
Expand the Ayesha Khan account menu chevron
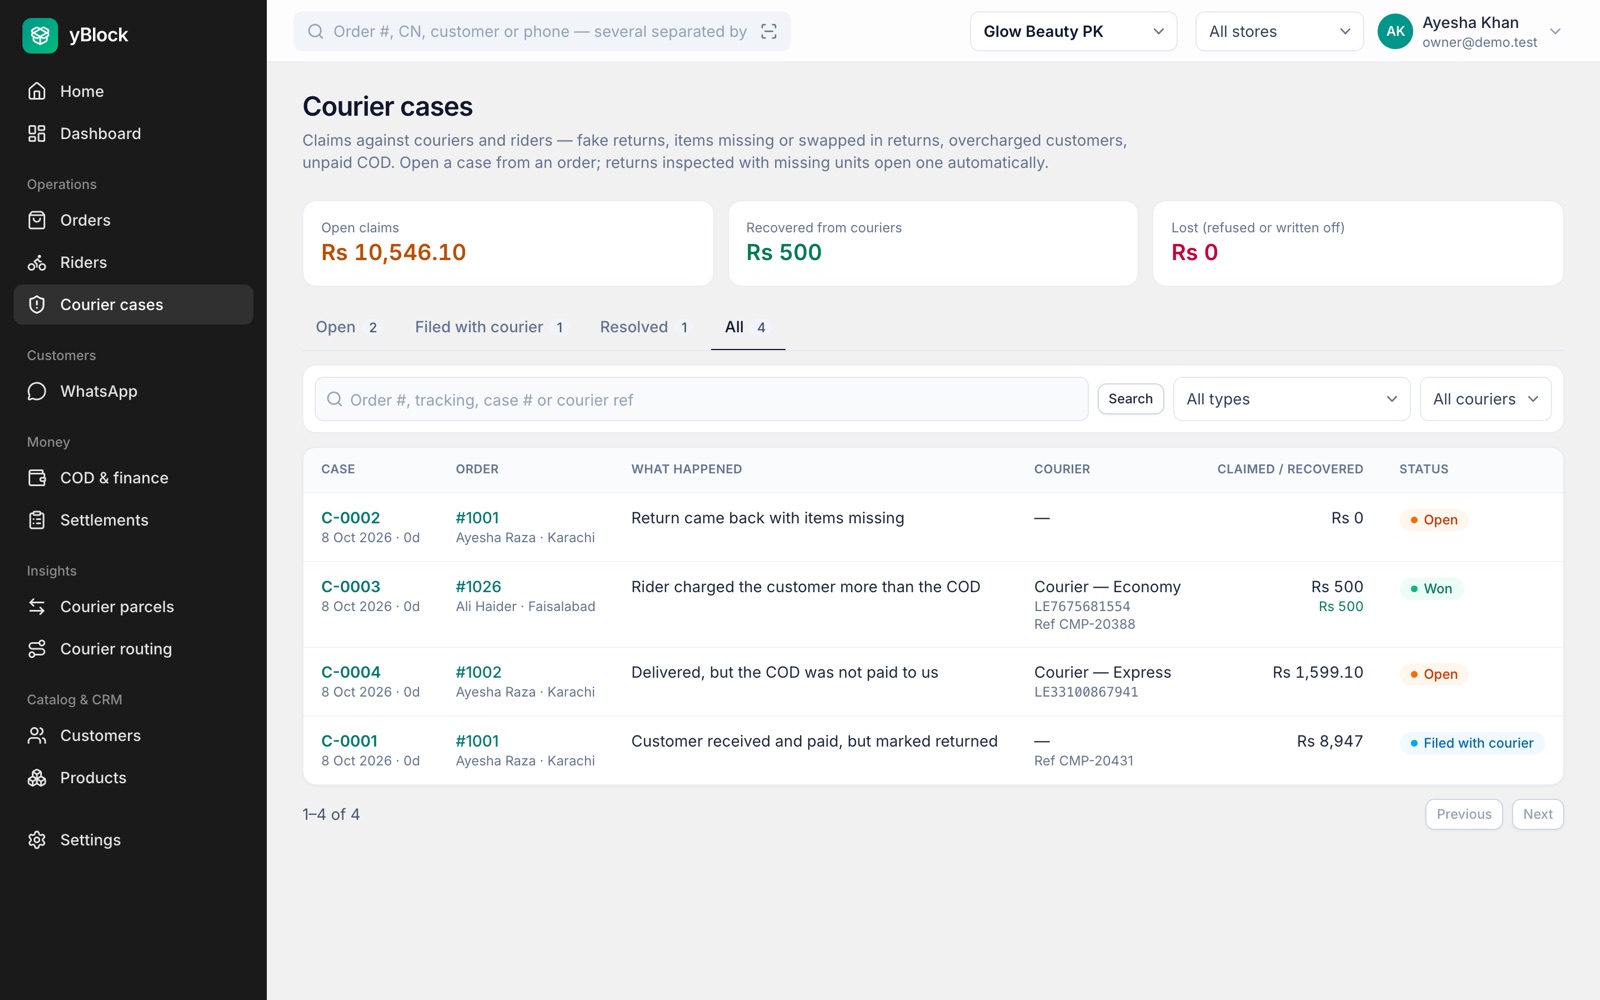tap(1555, 31)
